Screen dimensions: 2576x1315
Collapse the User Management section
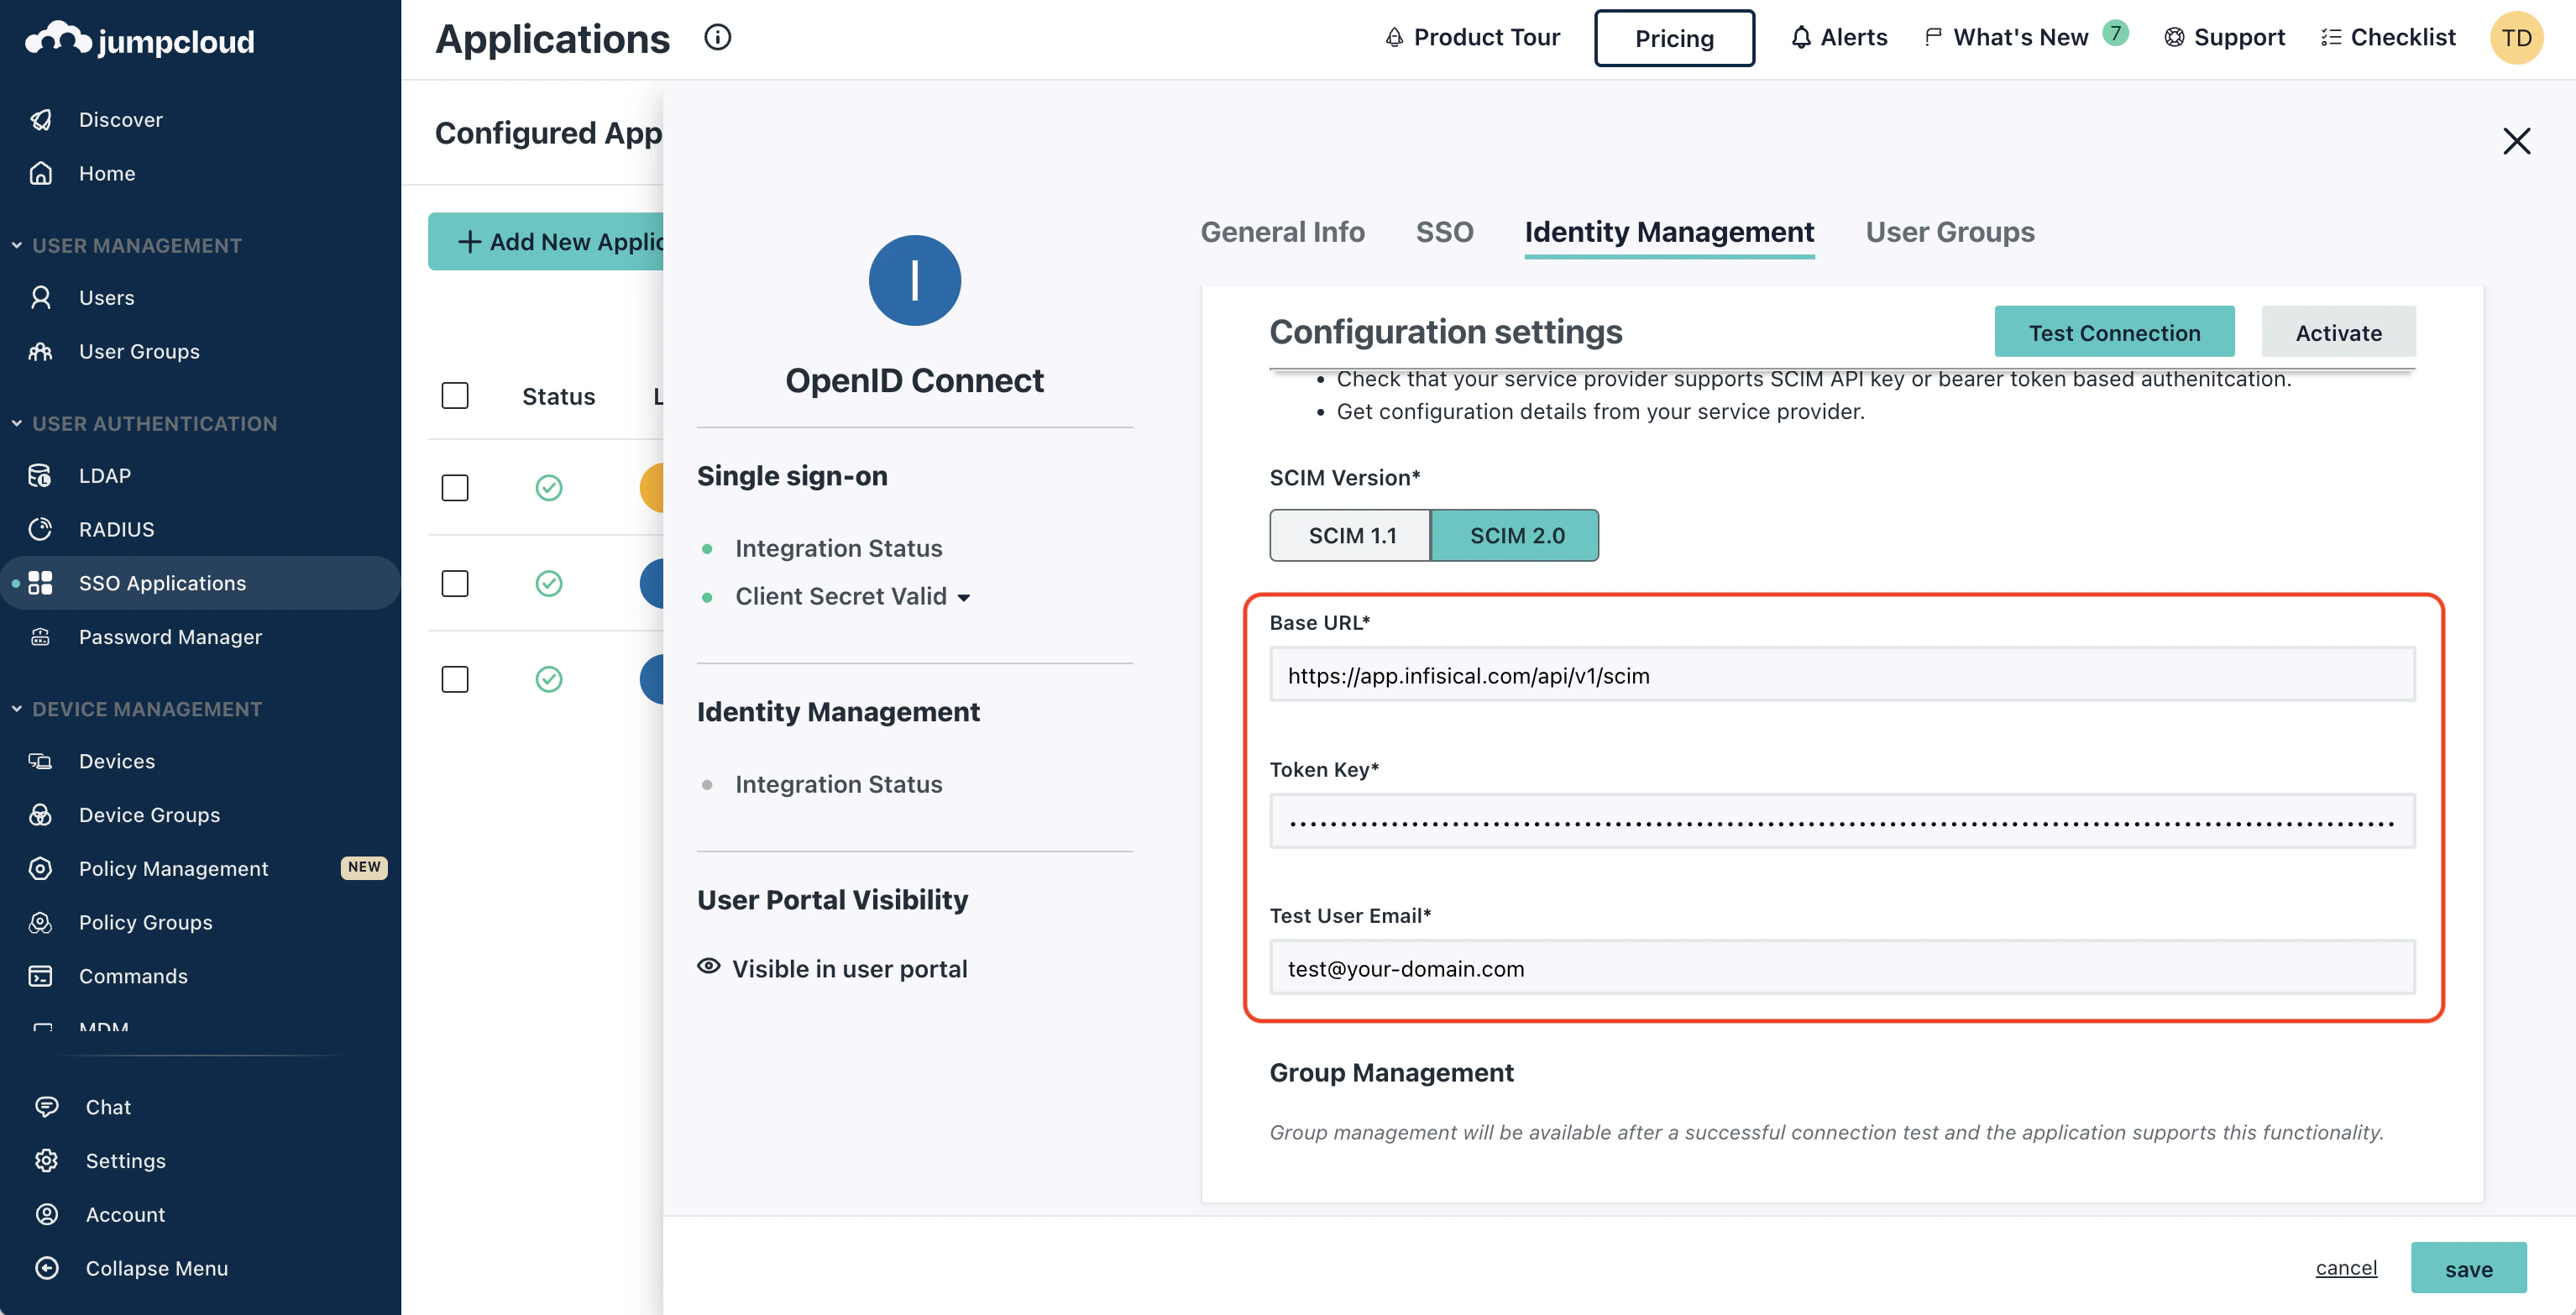coord(17,245)
